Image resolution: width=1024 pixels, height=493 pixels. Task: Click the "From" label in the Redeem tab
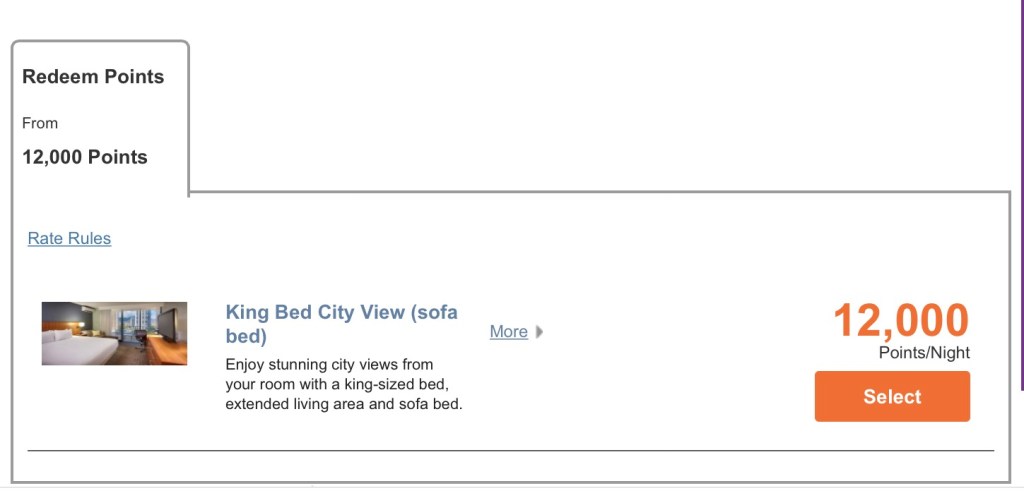tap(40, 123)
